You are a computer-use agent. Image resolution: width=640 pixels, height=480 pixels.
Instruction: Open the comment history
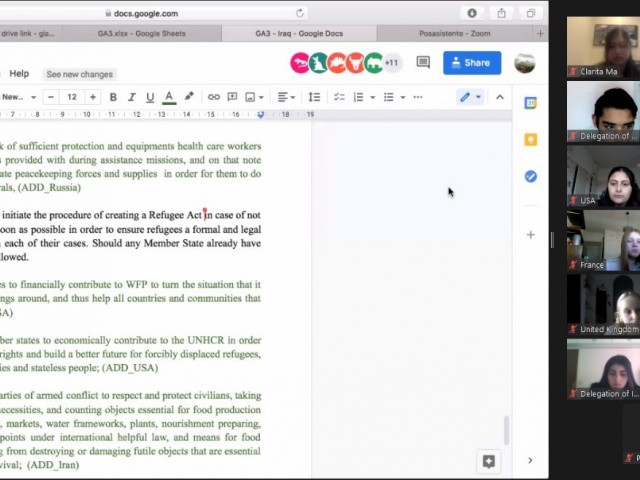pyautogui.click(x=423, y=63)
